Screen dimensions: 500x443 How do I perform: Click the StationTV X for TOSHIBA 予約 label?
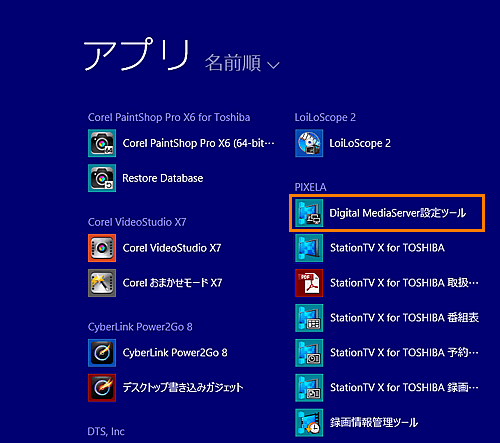(404, 353)
